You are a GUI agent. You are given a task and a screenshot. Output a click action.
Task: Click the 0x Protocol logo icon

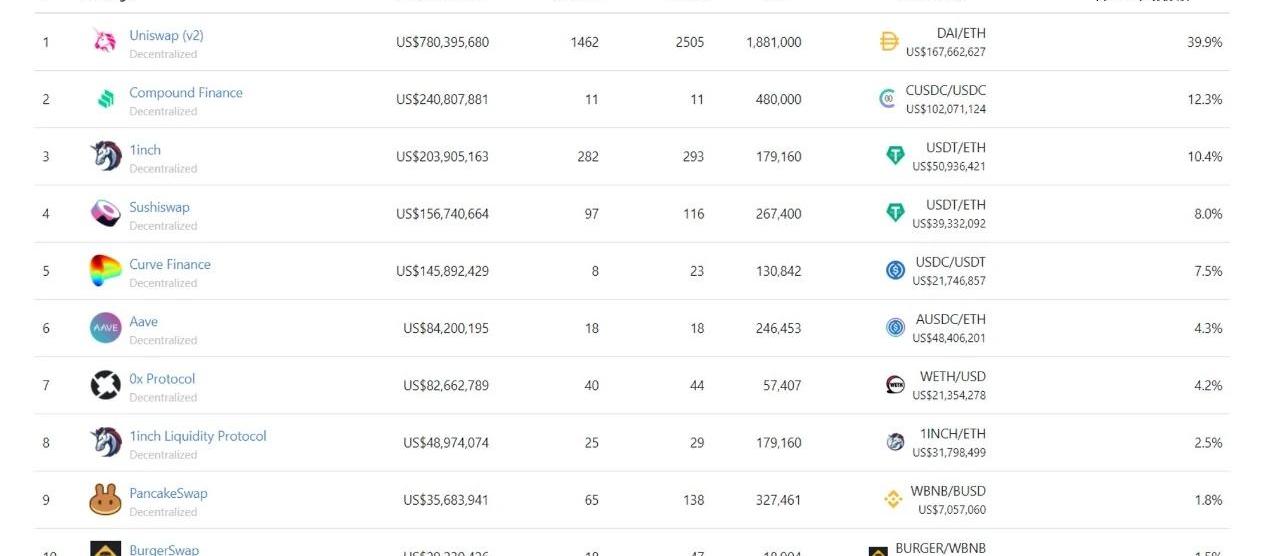[x=105, y=385]
